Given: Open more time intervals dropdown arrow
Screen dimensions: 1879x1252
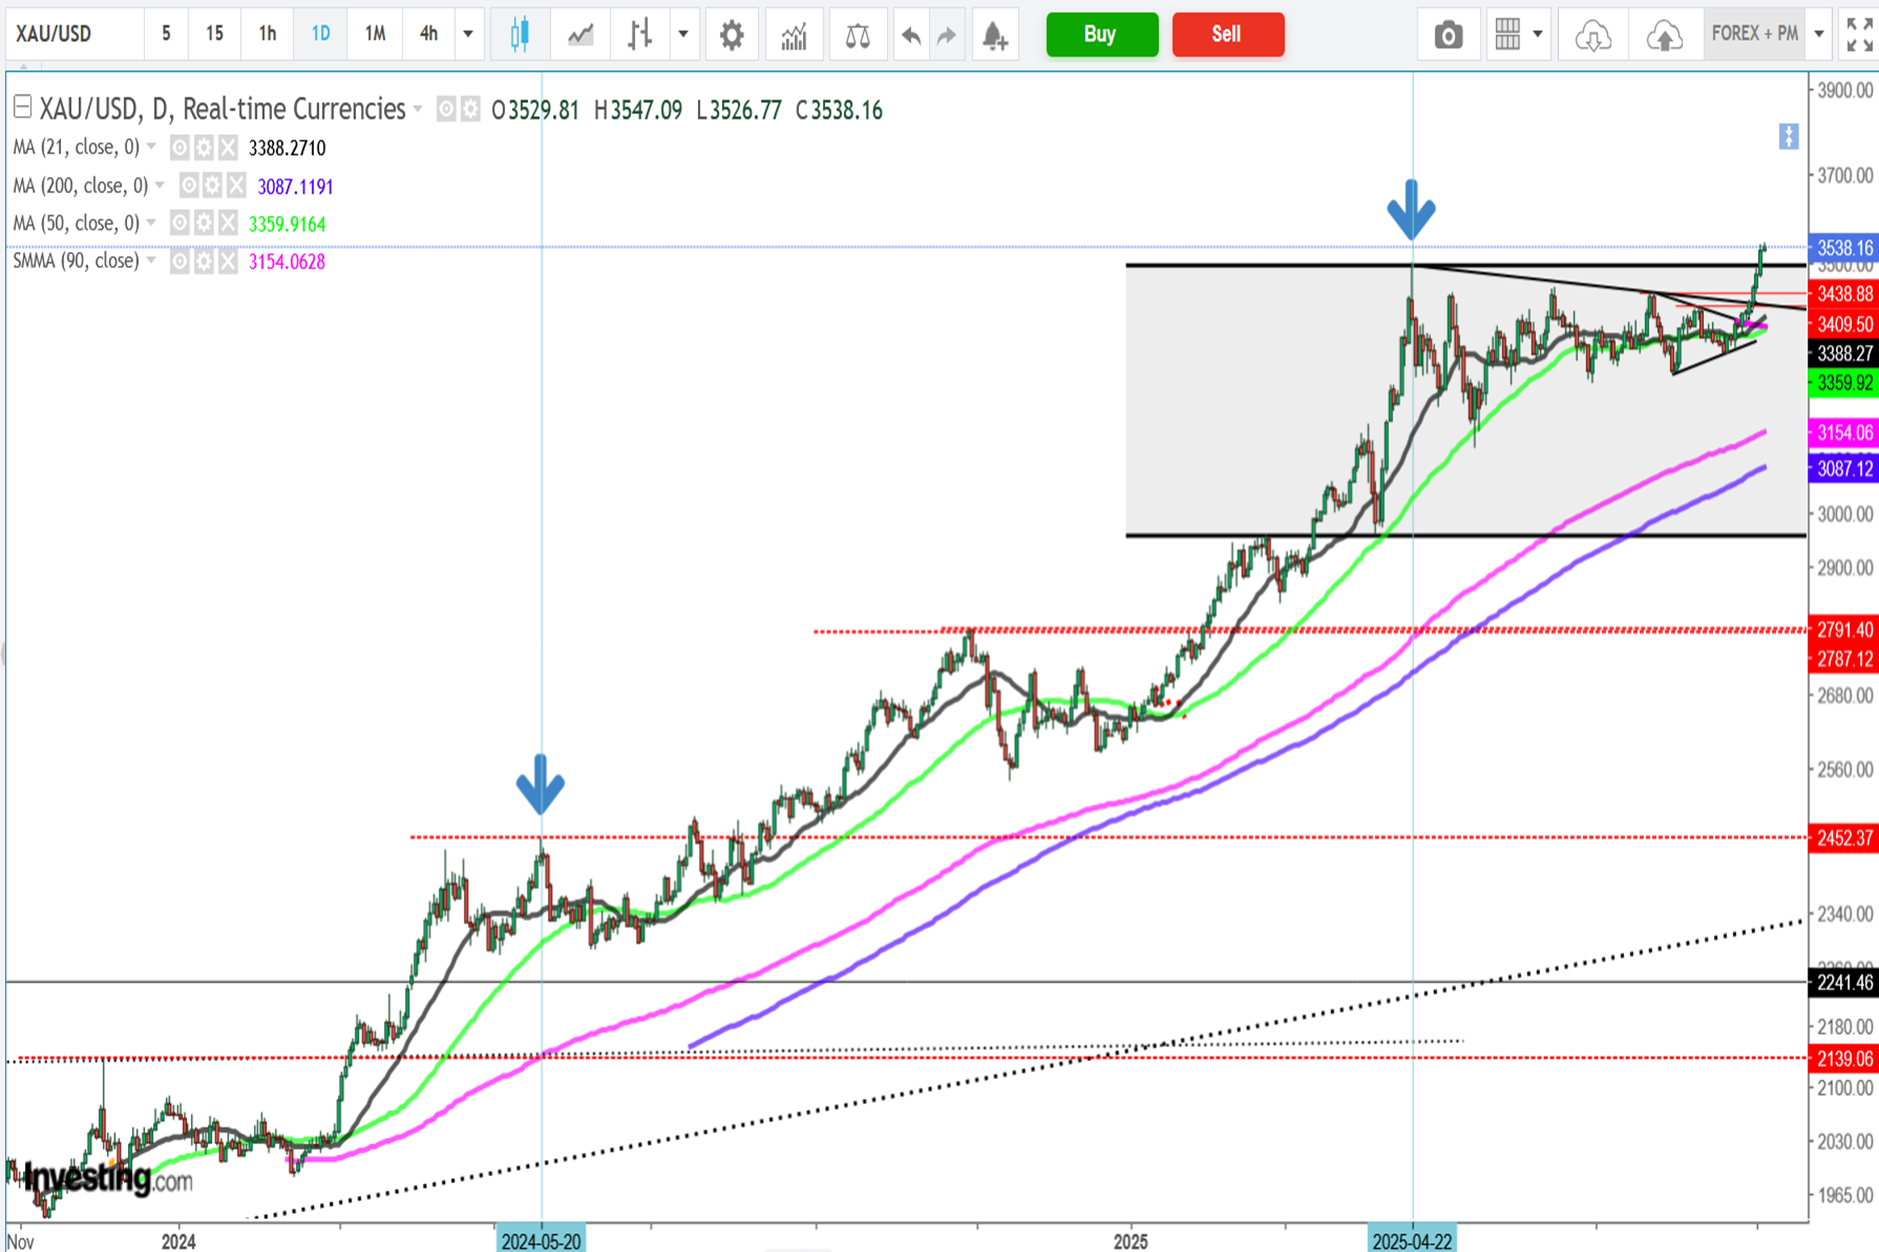Looking at the screenshot, I should click(x=468, y=35).
